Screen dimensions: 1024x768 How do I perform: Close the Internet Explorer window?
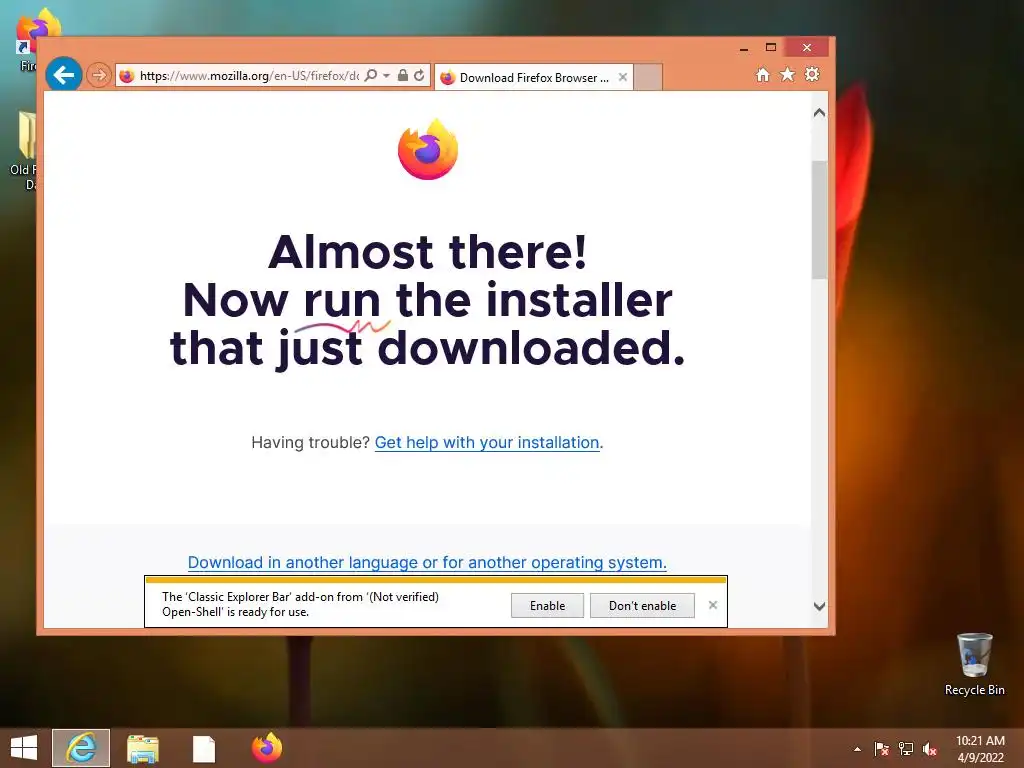(x=807, y=48)
